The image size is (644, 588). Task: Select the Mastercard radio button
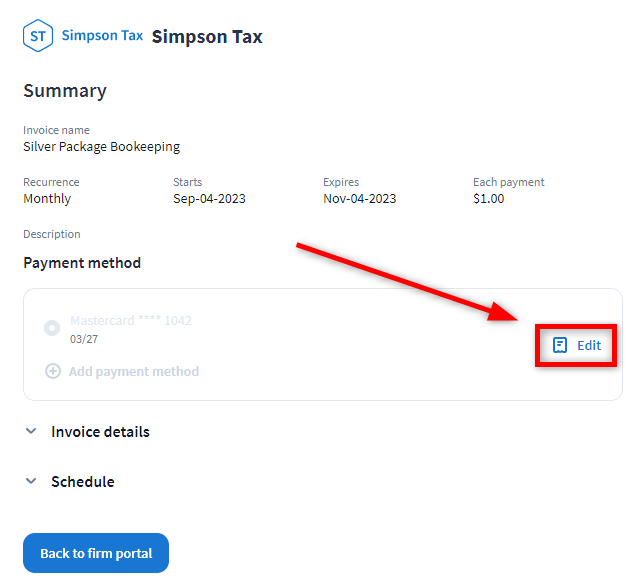(52, 328)
